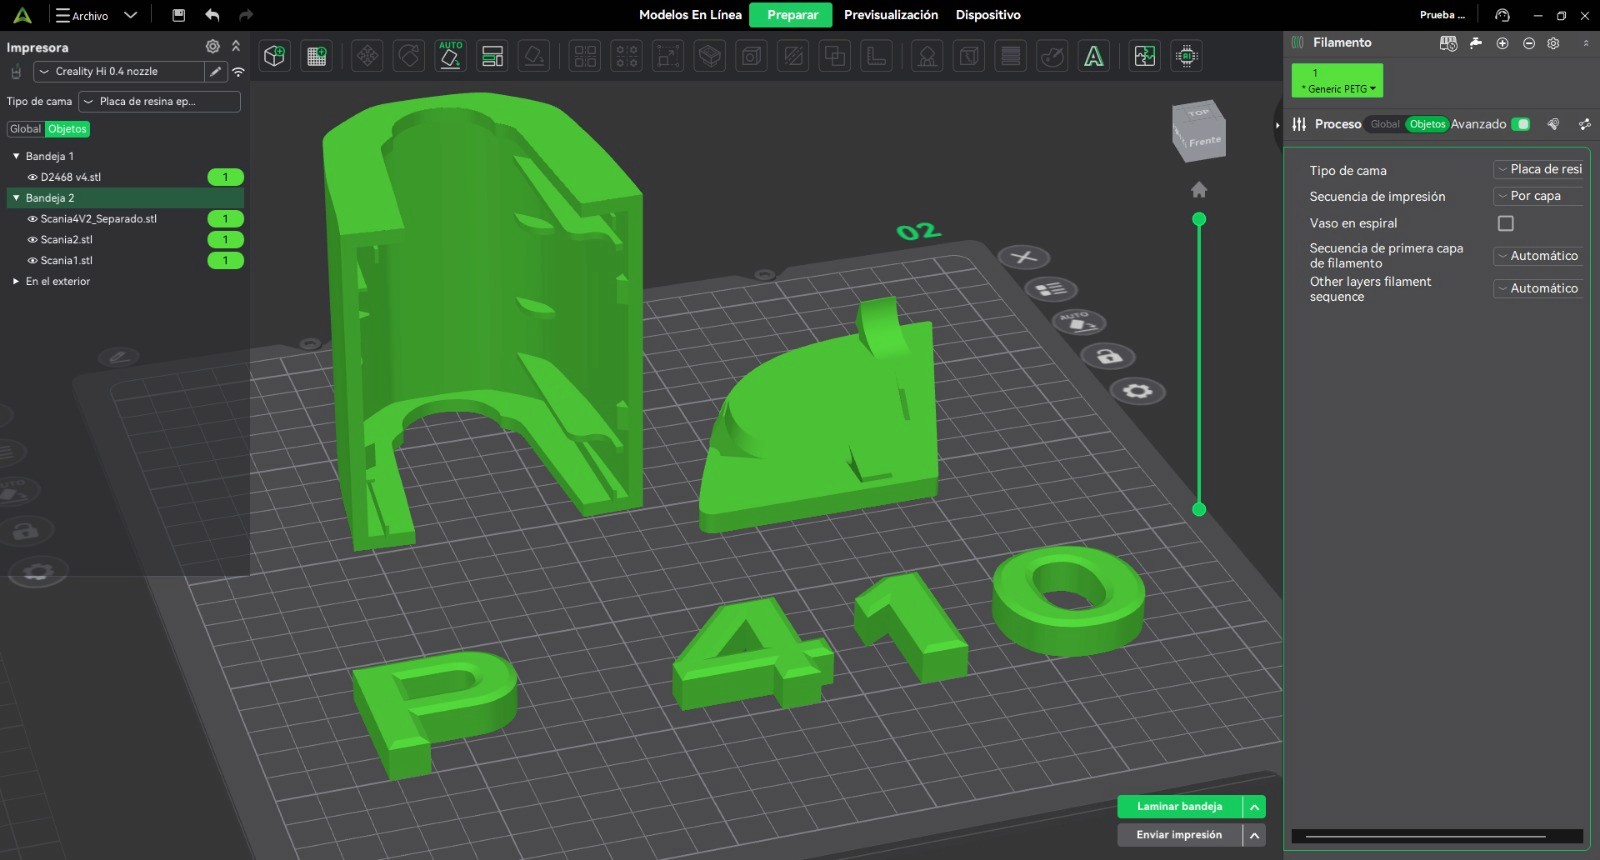This screenshot has height=860, width=1600.
Task: Open the Text tool "A" icon
Action: coord(1094,56)
